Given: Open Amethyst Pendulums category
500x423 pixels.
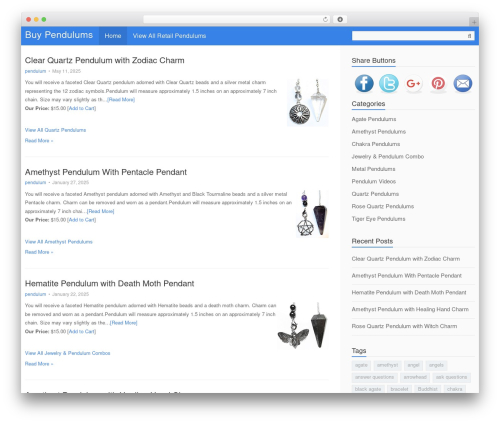Looking at the screenshot, I should 379,132.
